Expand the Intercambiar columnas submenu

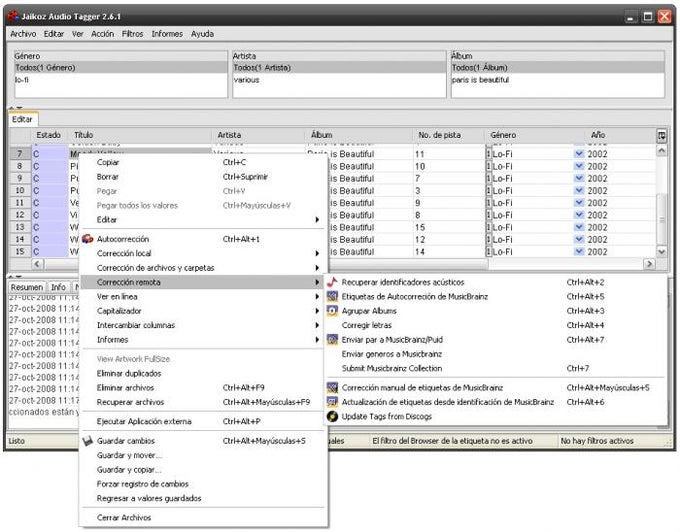tap(317, 325)
